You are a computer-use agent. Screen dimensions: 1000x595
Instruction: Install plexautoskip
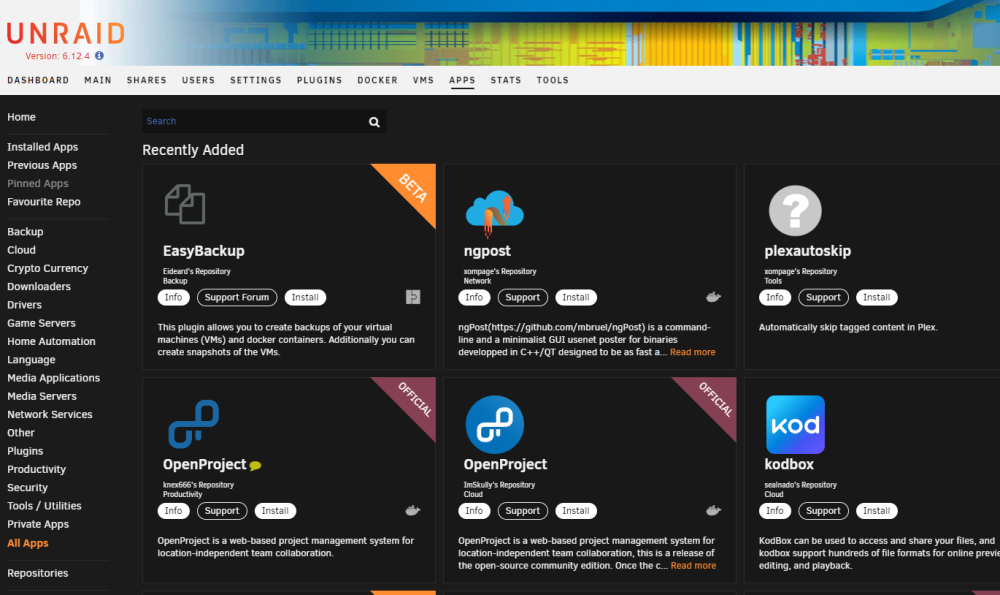[x=876, y=297]
